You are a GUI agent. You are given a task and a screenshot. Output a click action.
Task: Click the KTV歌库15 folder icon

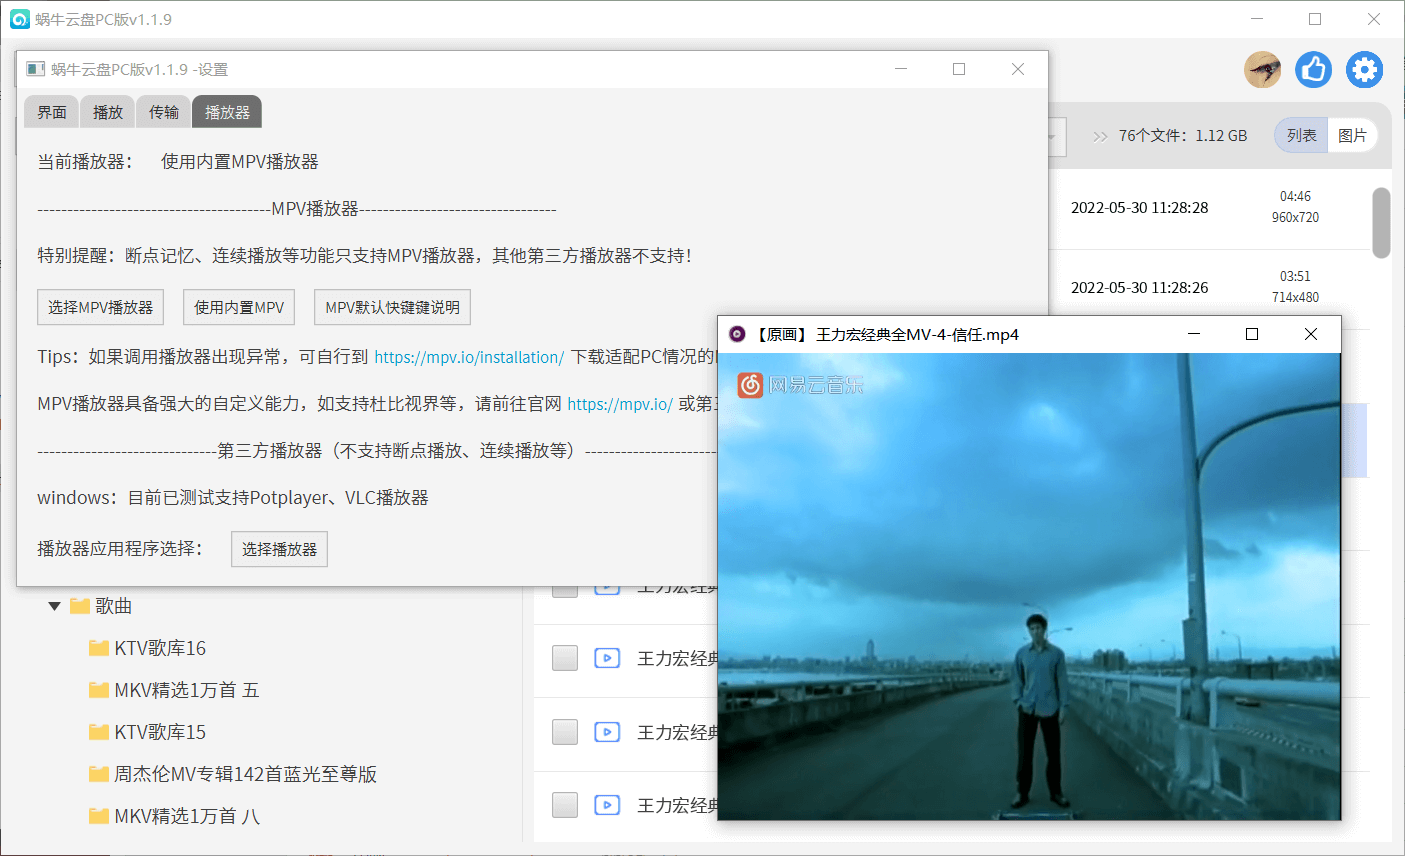[99, 732]
